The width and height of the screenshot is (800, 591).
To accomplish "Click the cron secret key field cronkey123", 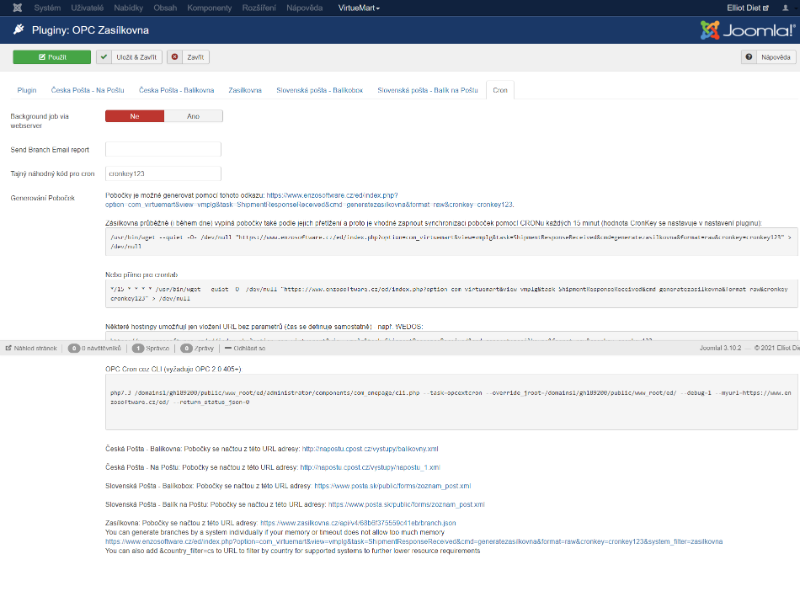I will (163, 174).
